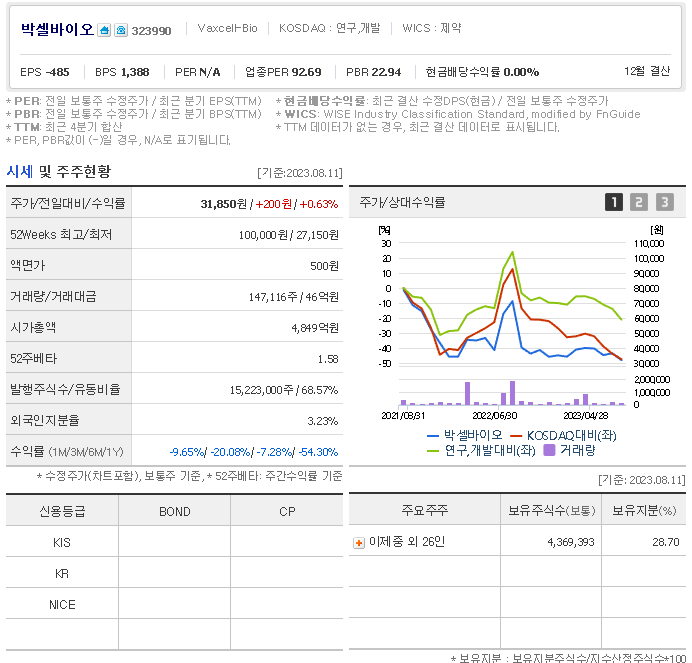The image size is (692, 663).
Task: Click the BOND column header
Action: pos(175,512)
